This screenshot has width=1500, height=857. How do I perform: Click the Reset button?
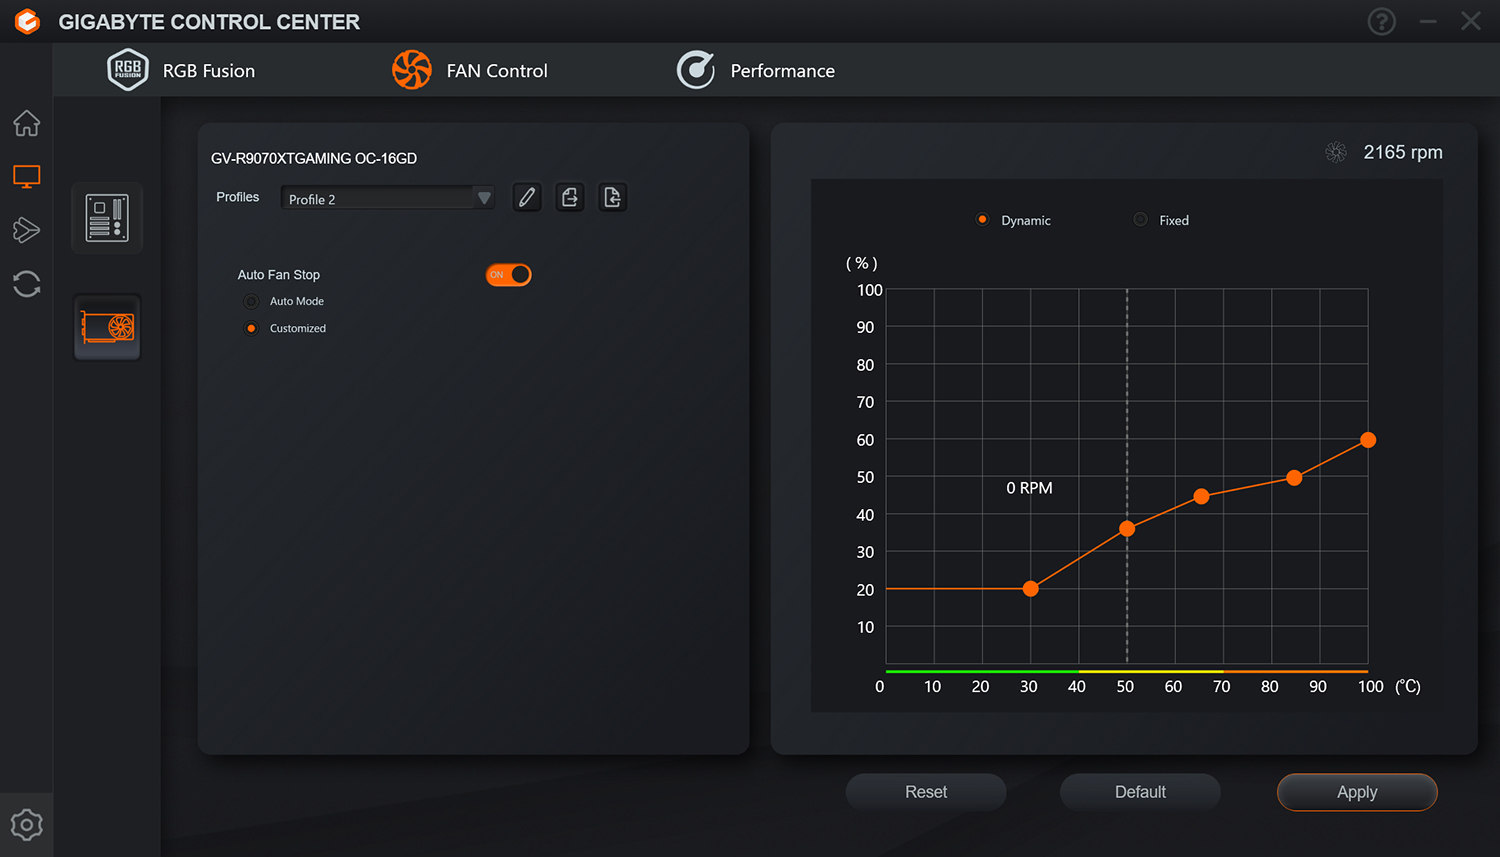(x=926, y=792)
